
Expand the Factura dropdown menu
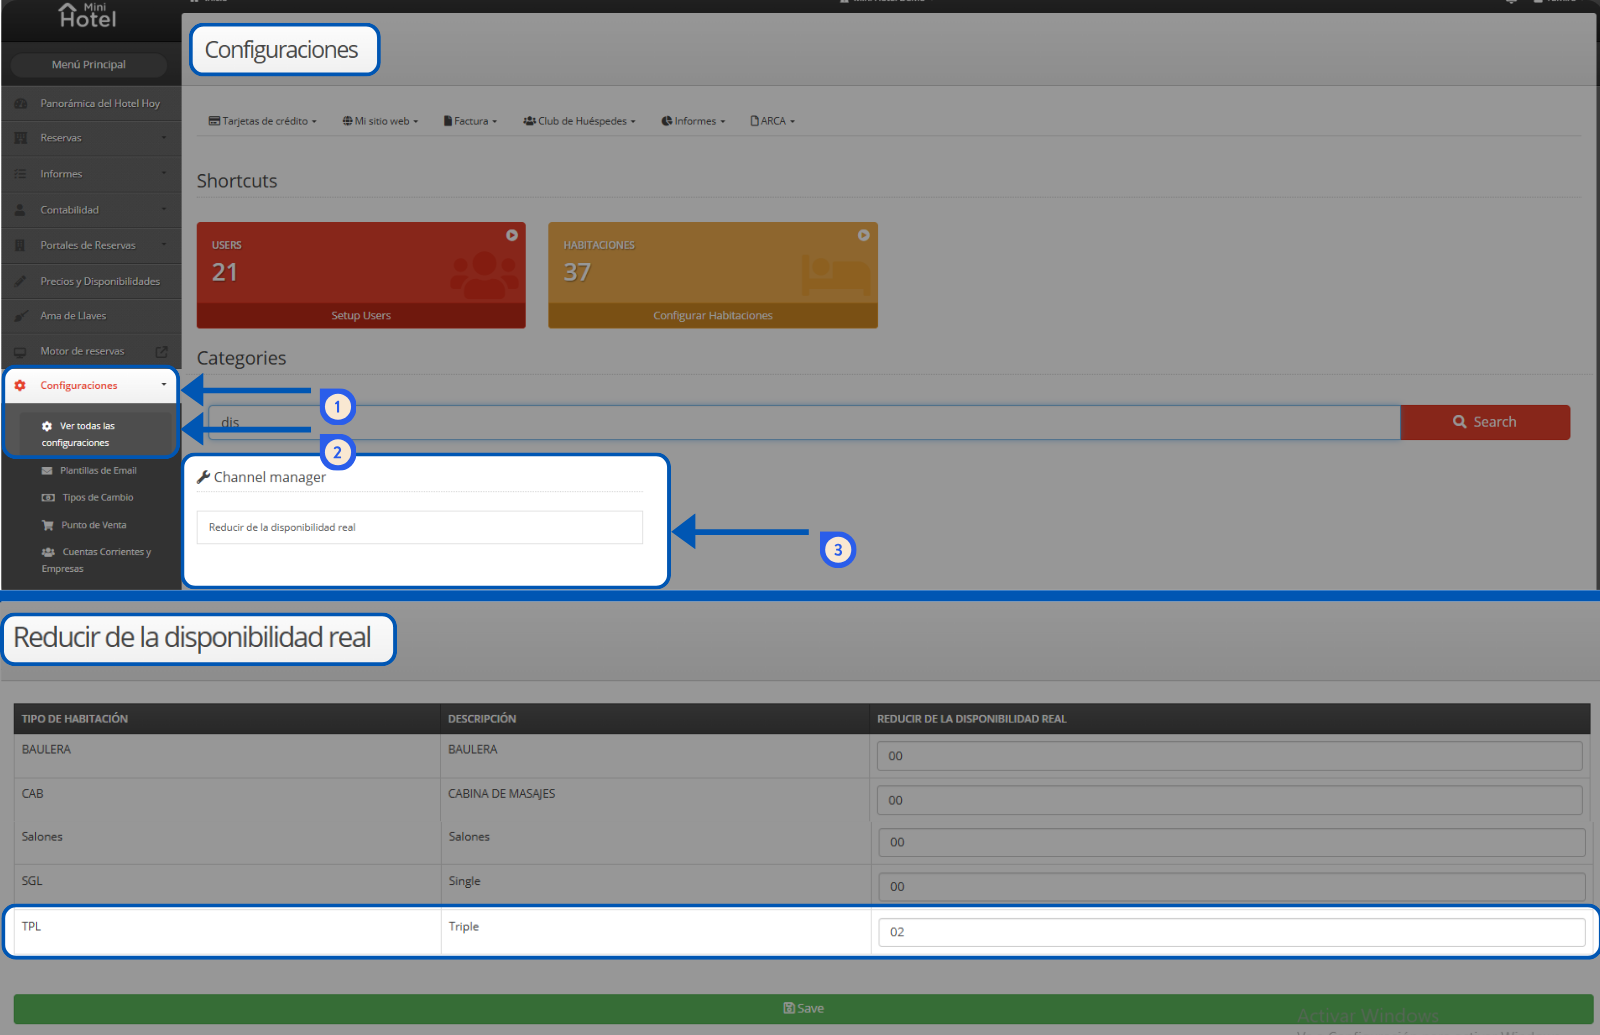pos(470,121)
